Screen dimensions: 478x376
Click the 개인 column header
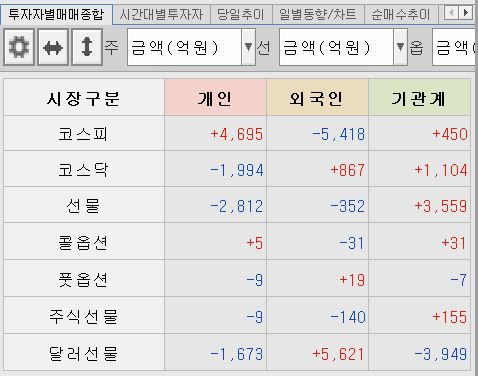tap(215, 98)
